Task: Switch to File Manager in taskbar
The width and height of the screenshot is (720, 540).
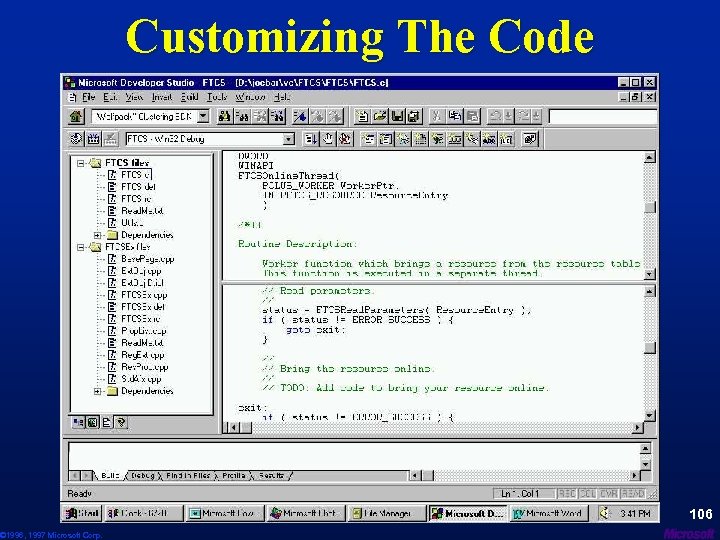Action: tap(387, 513)
